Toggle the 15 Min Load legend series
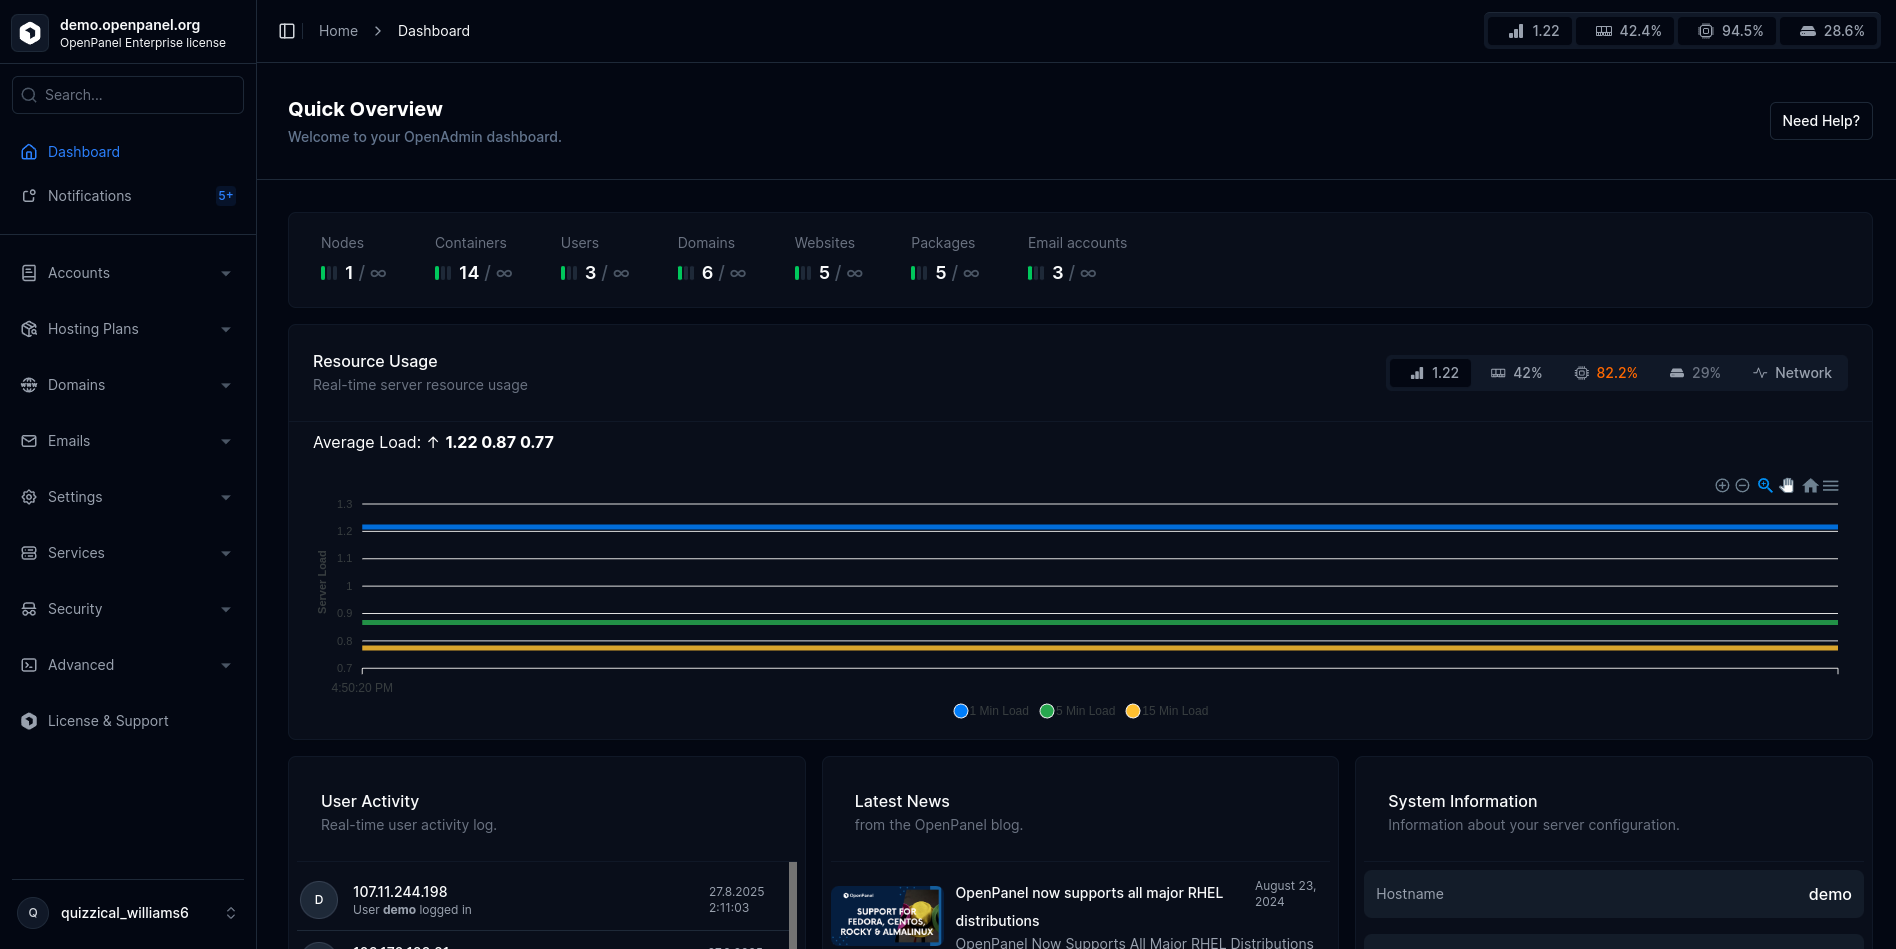 (1167, 711)
